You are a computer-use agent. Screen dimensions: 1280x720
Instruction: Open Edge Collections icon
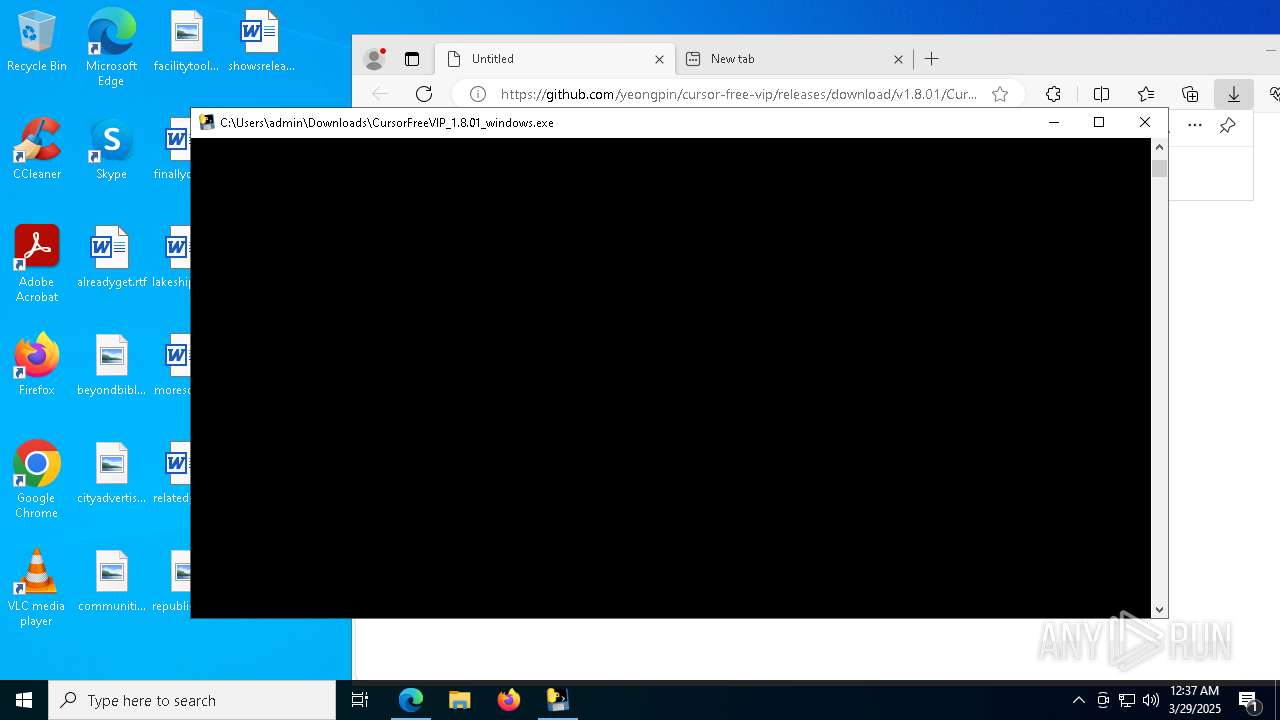click(x=1190, y=94)
